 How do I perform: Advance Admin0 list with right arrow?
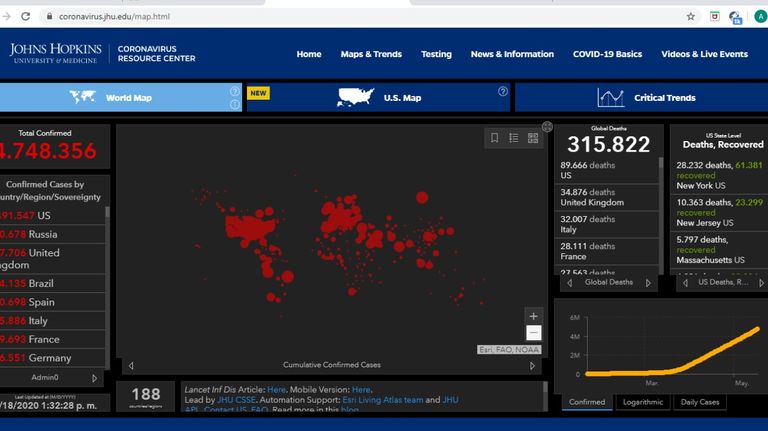coord(95,378)
